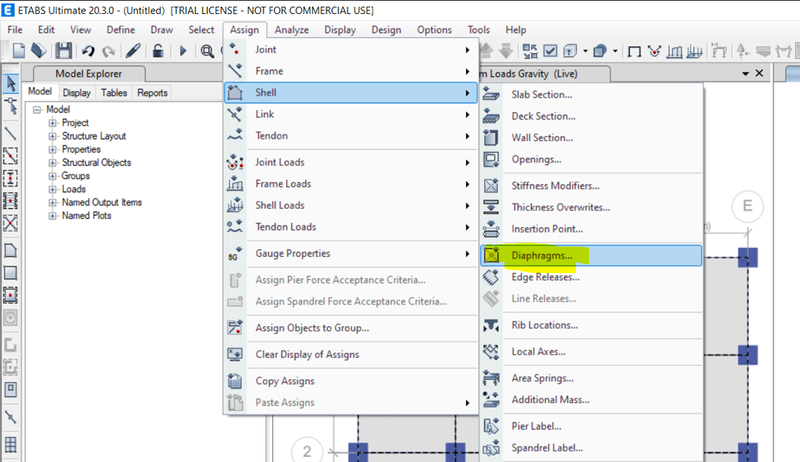The width and height of the screenshot is (800, 462).
Task: Collapse the Model root tree node
Action: click(37, 110)
